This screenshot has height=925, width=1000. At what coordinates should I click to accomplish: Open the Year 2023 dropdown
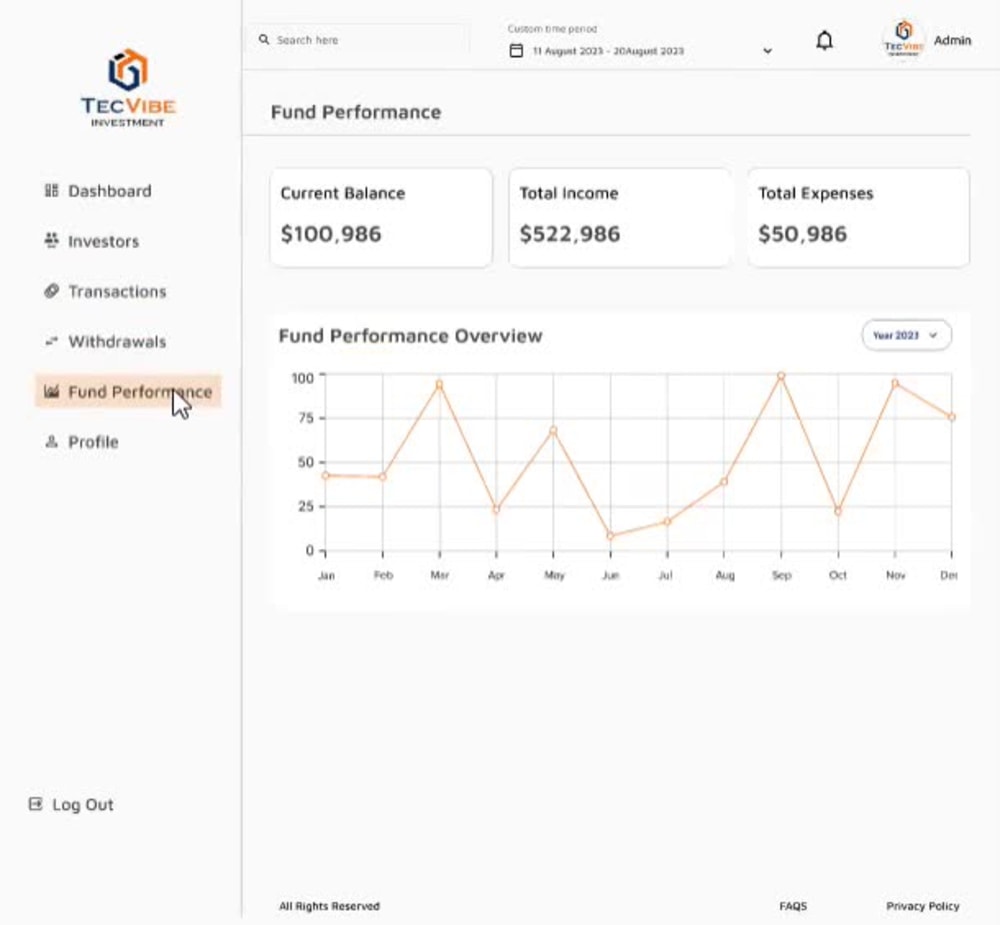(x=905, y=336)
